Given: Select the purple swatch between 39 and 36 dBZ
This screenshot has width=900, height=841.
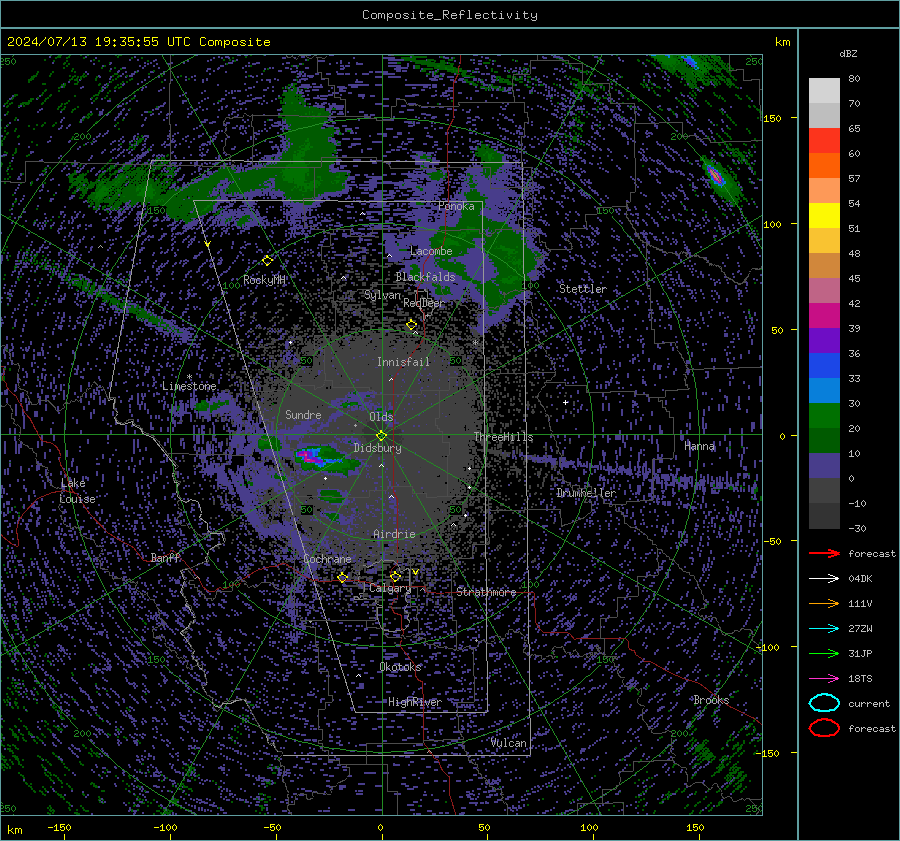Looking at the screenshot, I should coord(824,341).
